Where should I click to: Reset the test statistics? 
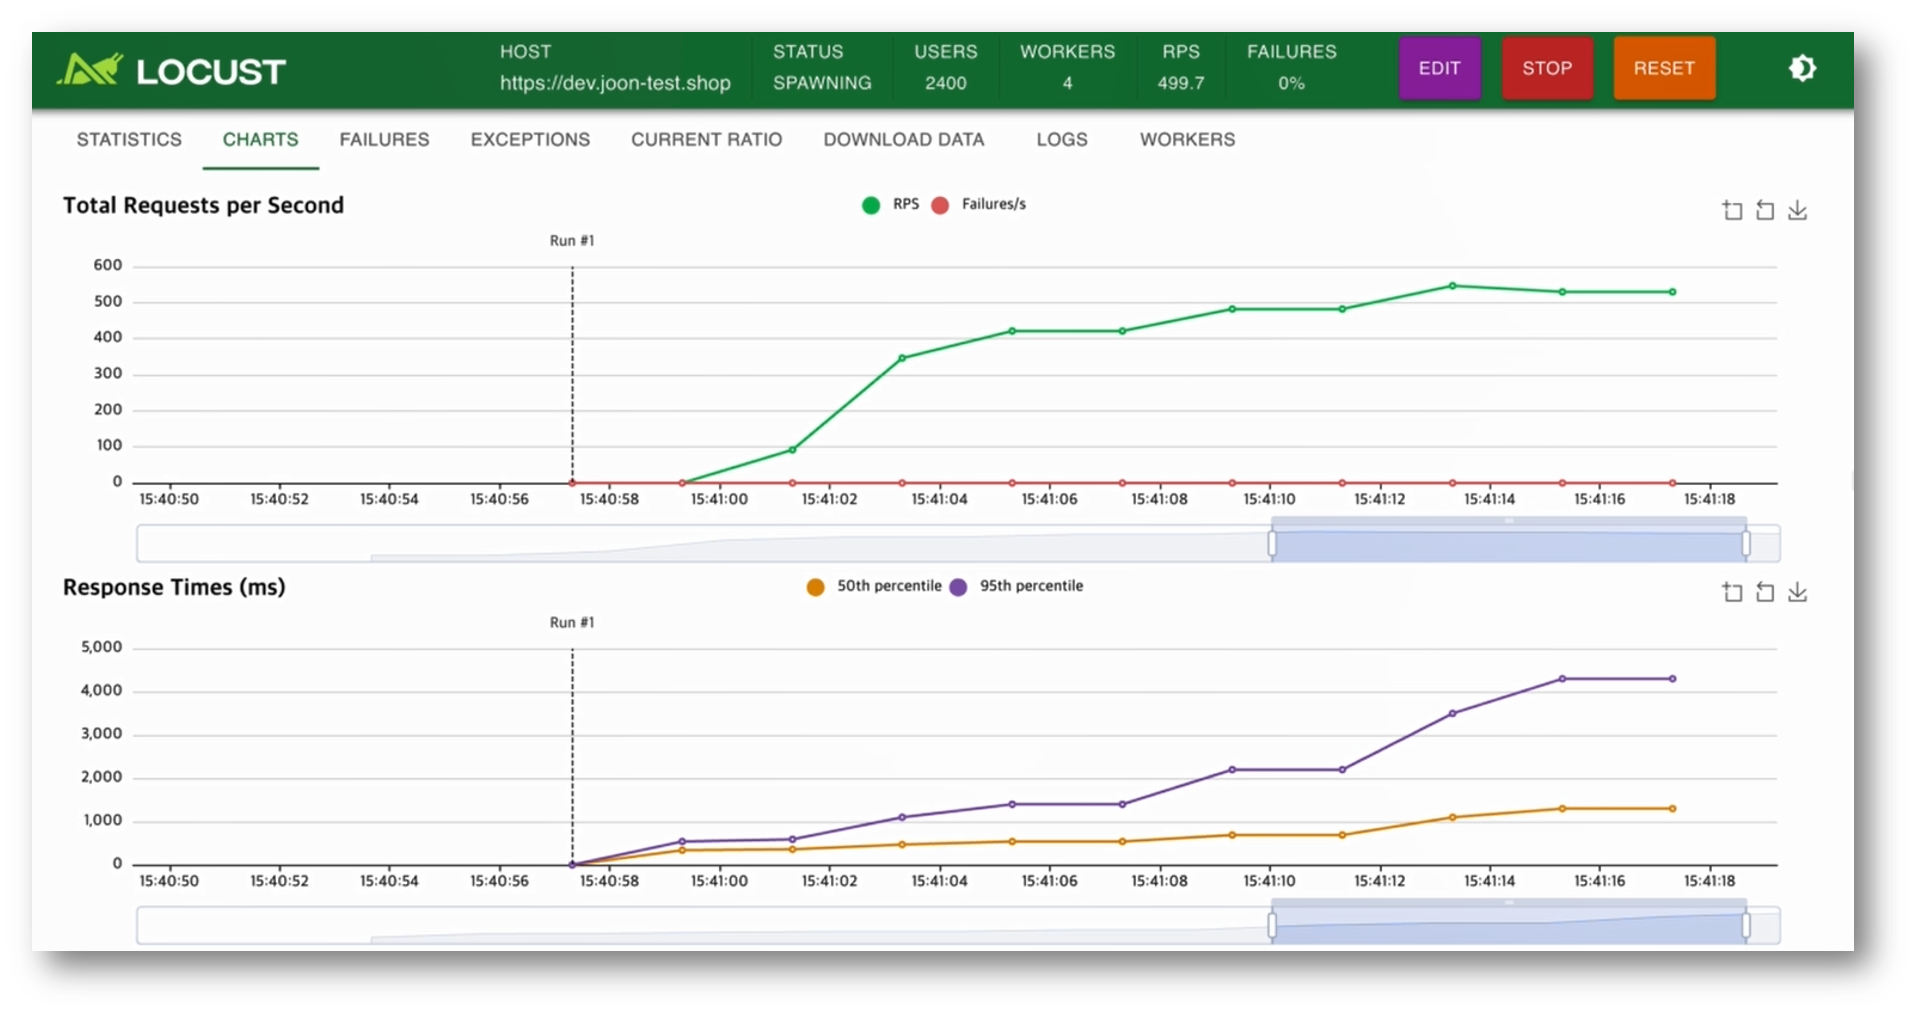1664,68
